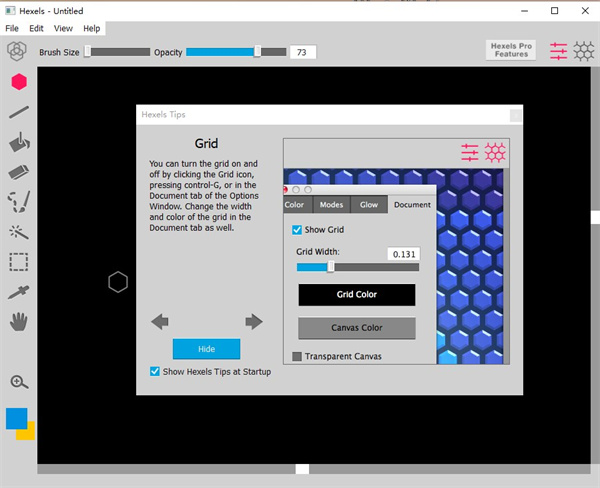Viewport: 600px width, 488px height.
Task: Select the Eyedropper tool
Action: click(18, 292)
